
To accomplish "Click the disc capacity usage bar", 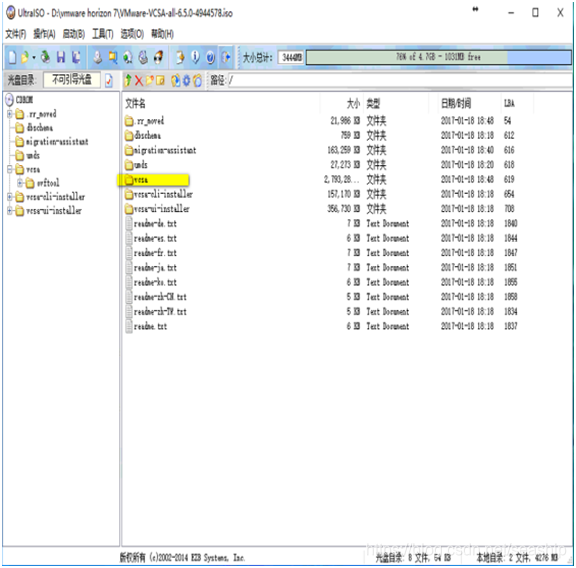I will (x=439, y=57).
